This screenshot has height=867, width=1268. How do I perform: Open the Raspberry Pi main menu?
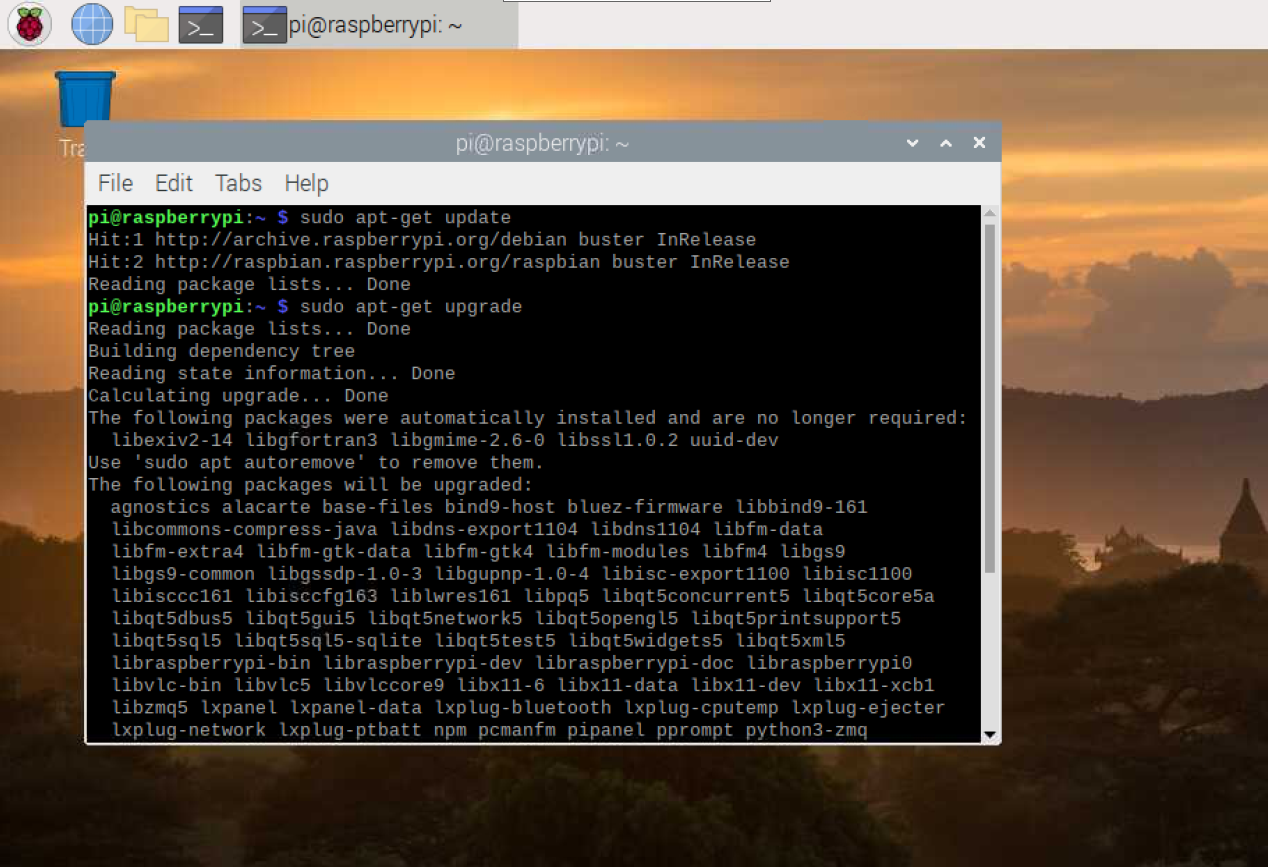[30, 25]
